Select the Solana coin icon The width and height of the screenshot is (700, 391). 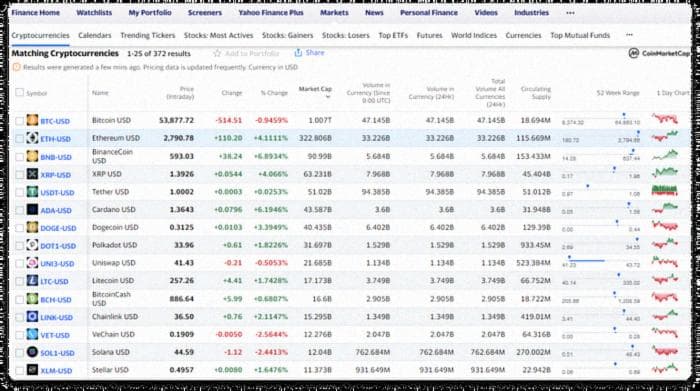pos(32,352)
